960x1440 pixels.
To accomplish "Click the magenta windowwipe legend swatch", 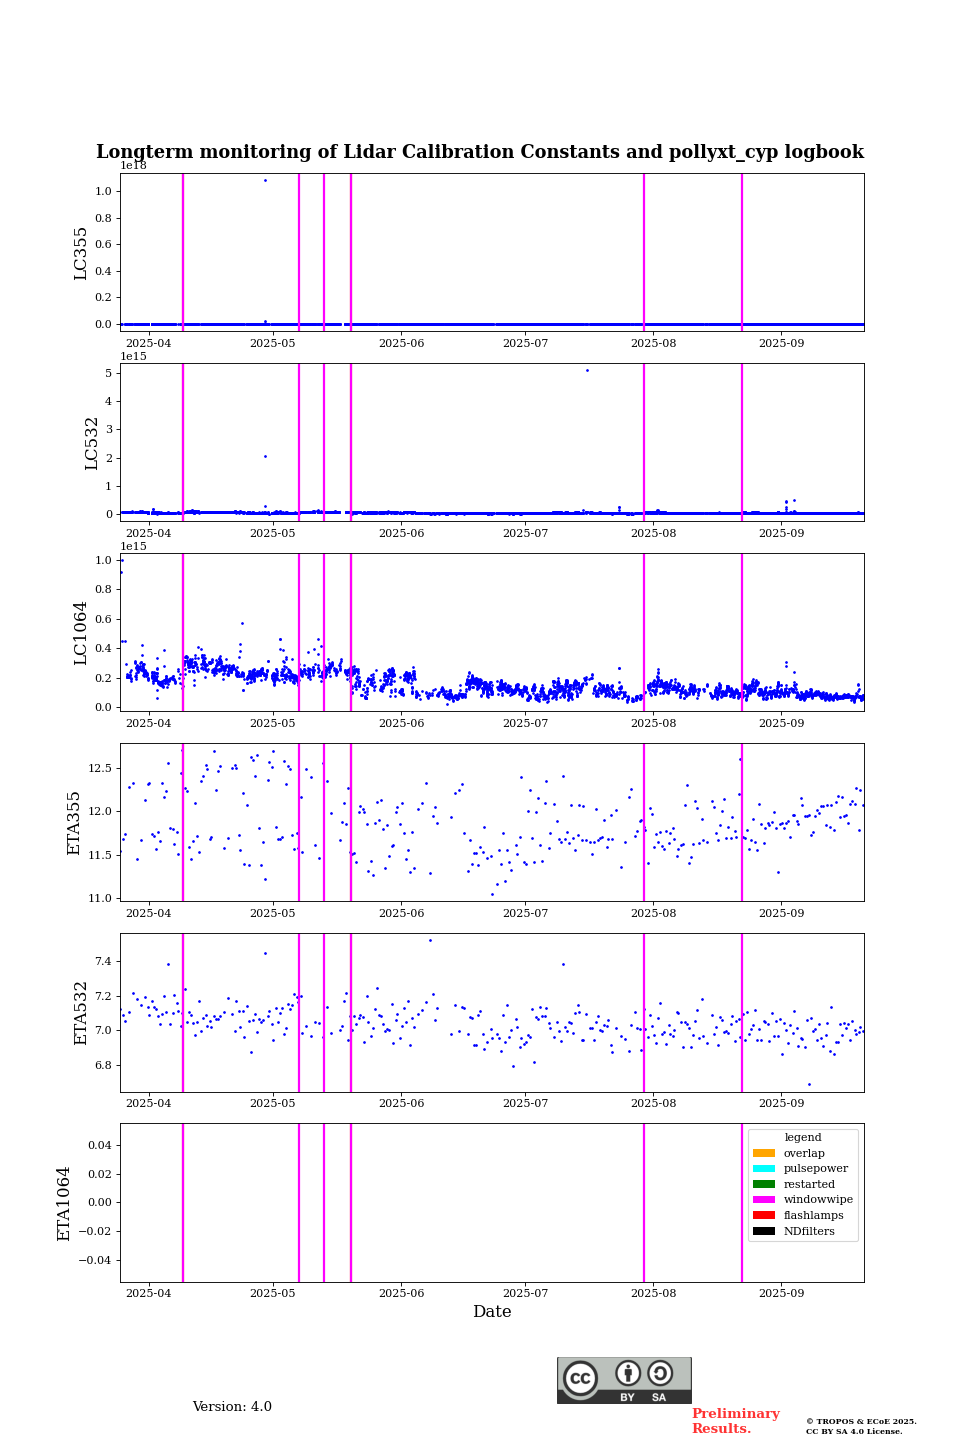I will 763,1199.
